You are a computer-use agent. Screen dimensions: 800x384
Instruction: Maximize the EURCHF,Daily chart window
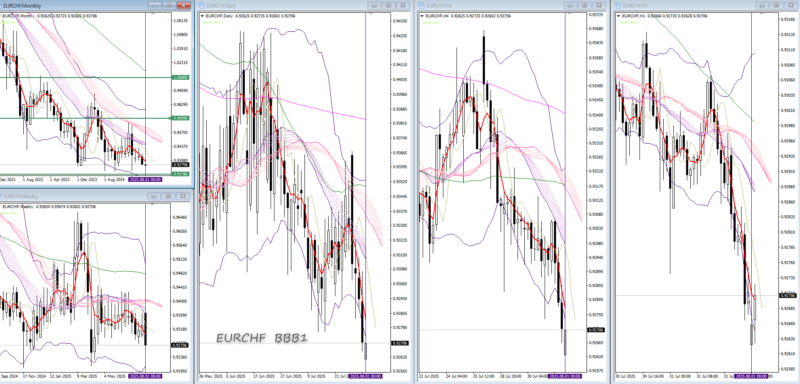click(389, 5)
